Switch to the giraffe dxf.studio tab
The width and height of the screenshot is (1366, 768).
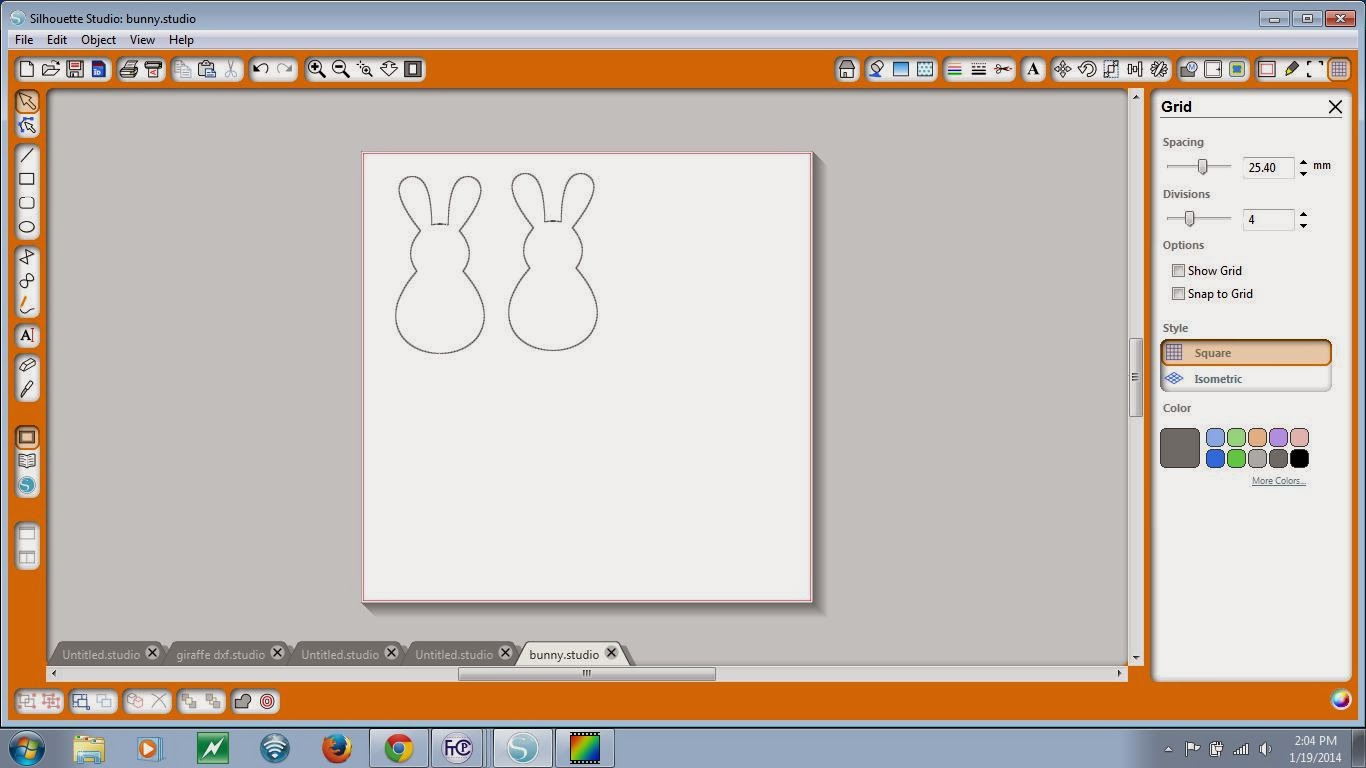click(221, 655)
